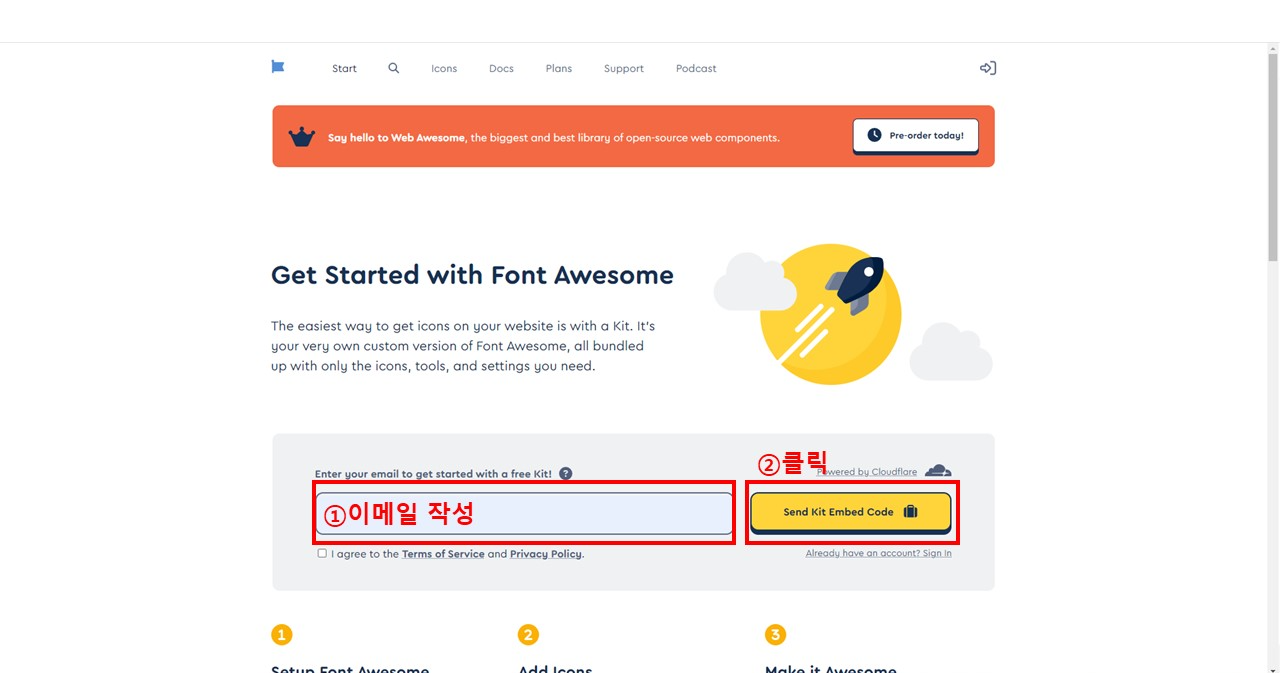
Task: Click the Get Started with Font Awesome heading
Action: click(472, 275)
